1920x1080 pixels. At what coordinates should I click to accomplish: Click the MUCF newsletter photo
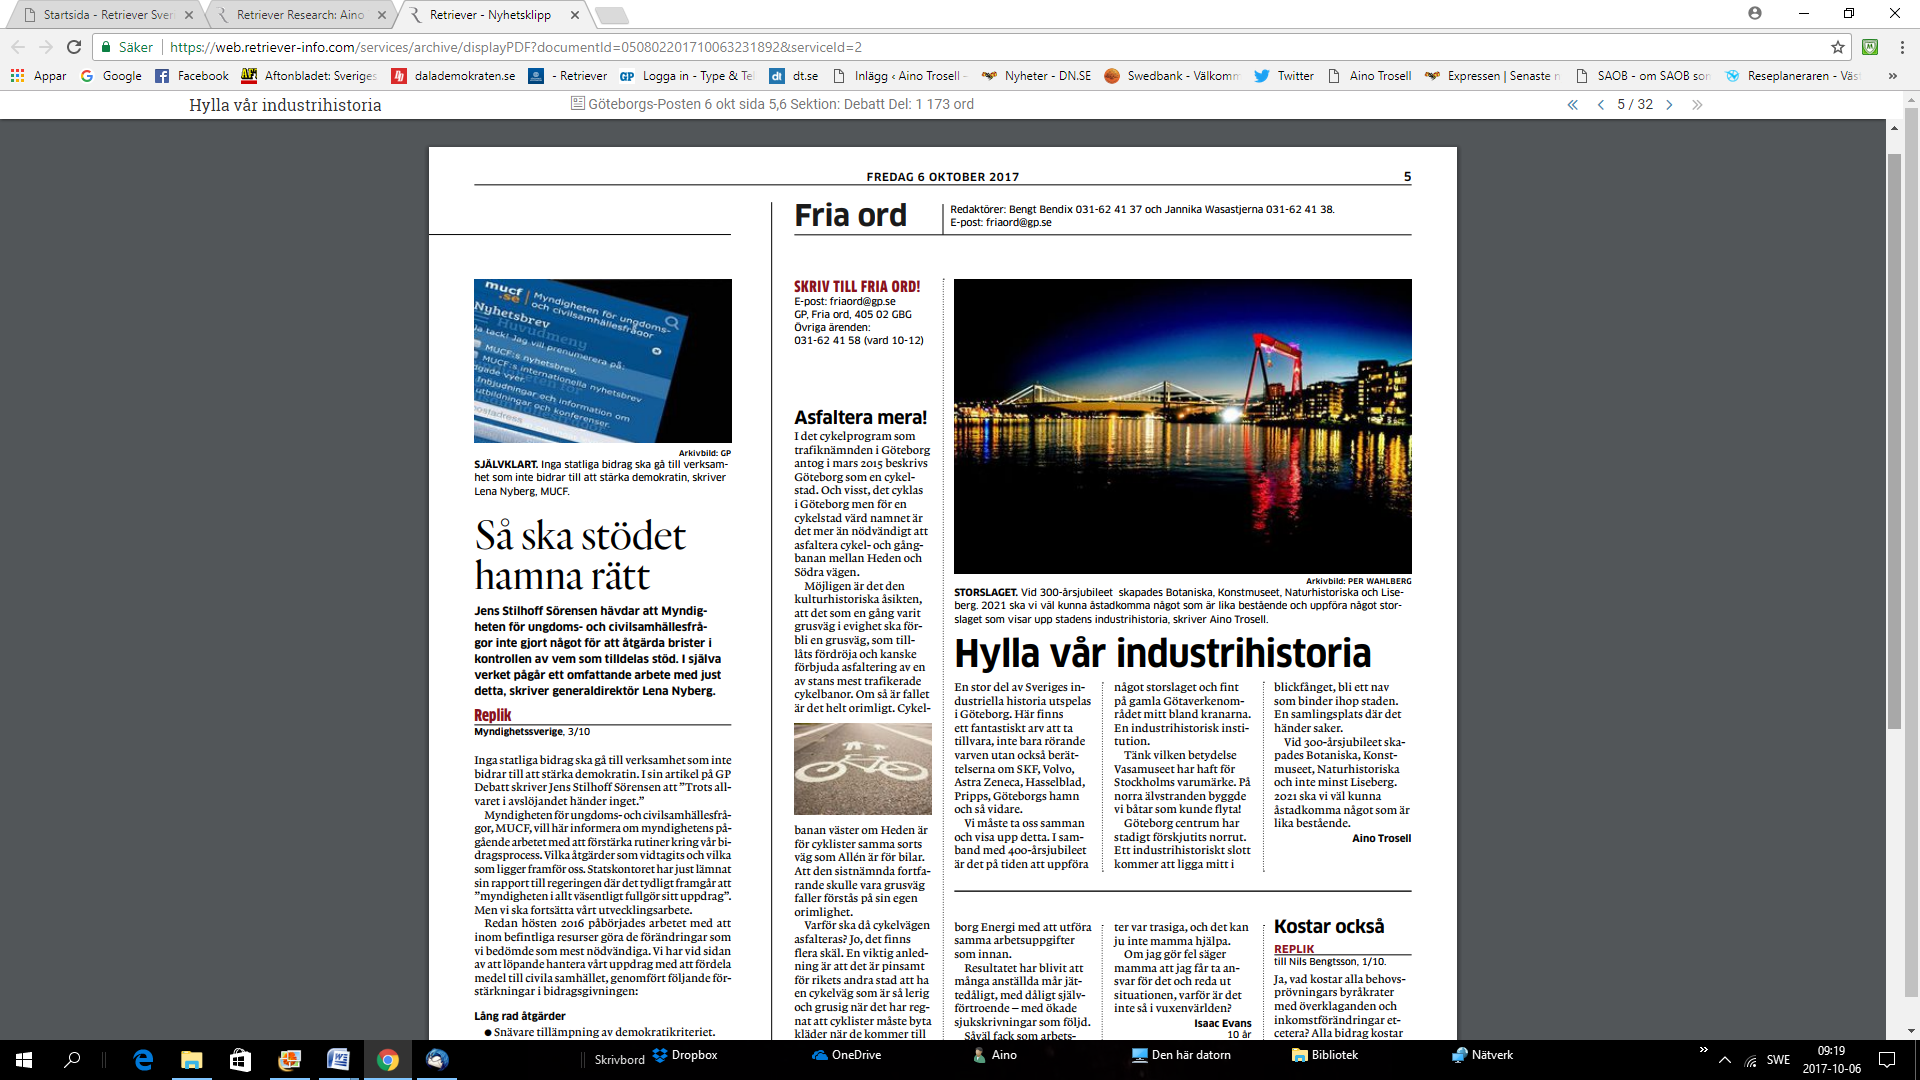point(603,361)
